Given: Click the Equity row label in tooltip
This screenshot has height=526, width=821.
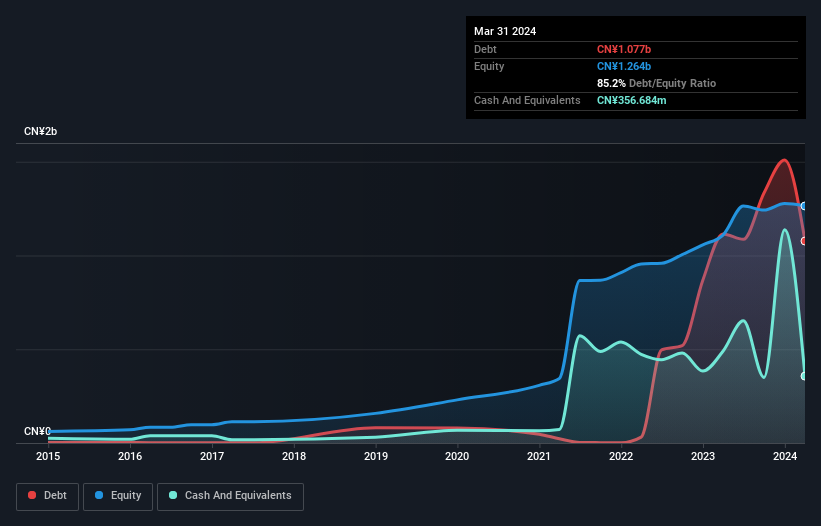Looking at the screenshot, I should coord(489,66).
